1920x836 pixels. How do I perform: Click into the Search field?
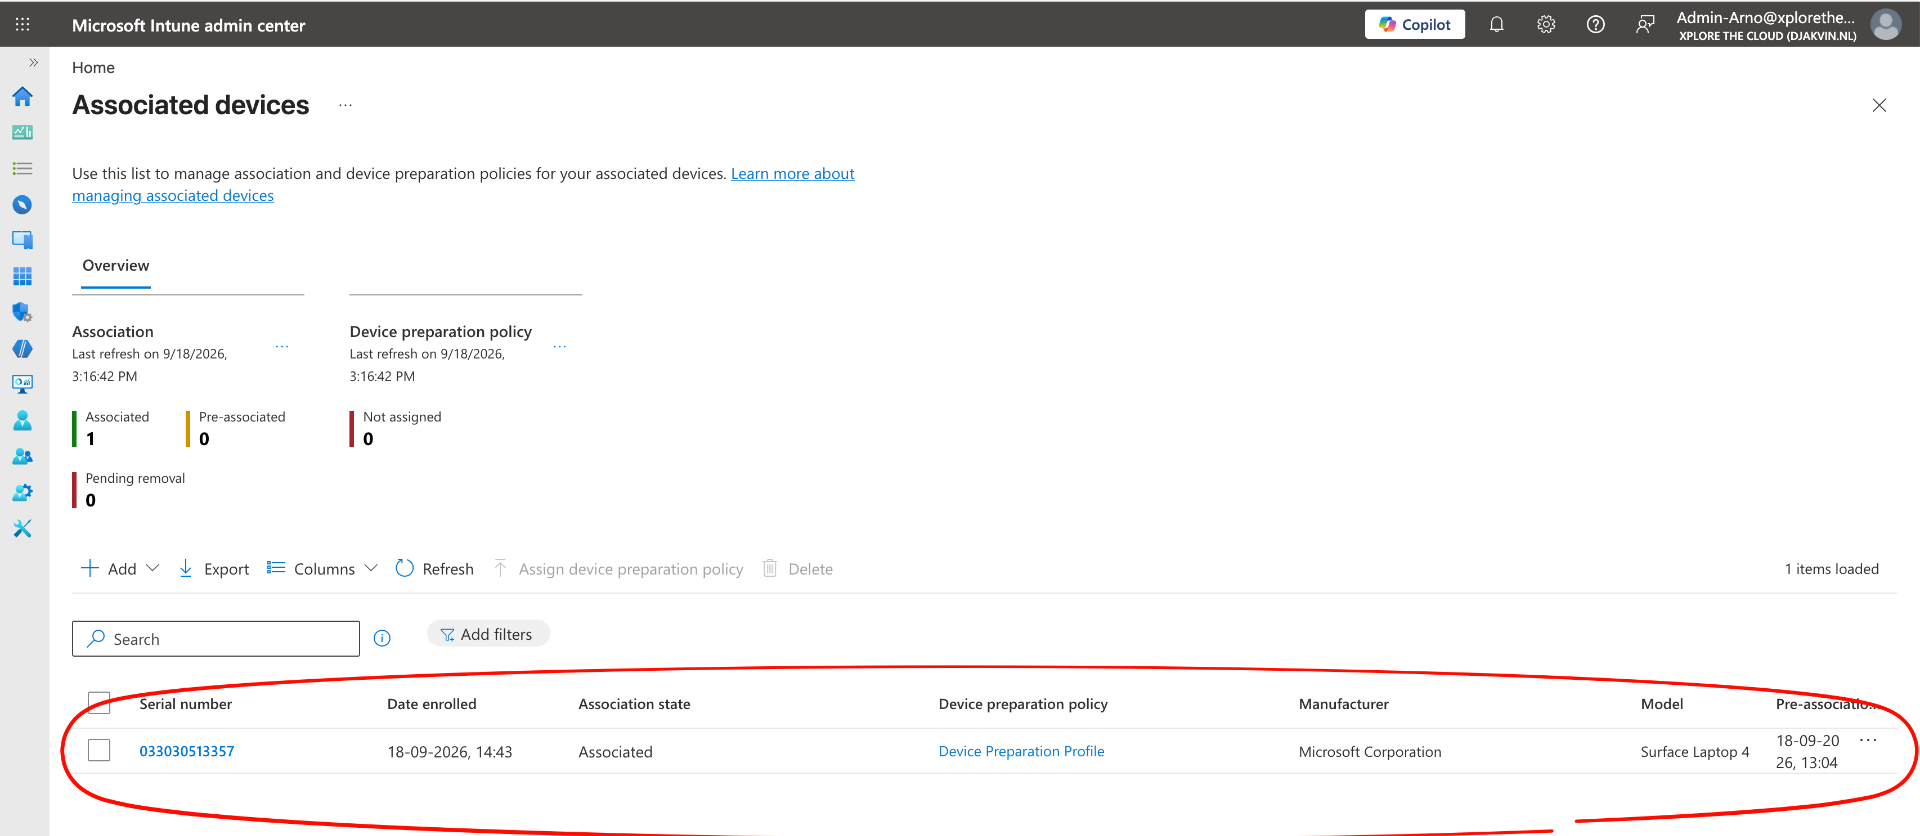click(216, 639)
